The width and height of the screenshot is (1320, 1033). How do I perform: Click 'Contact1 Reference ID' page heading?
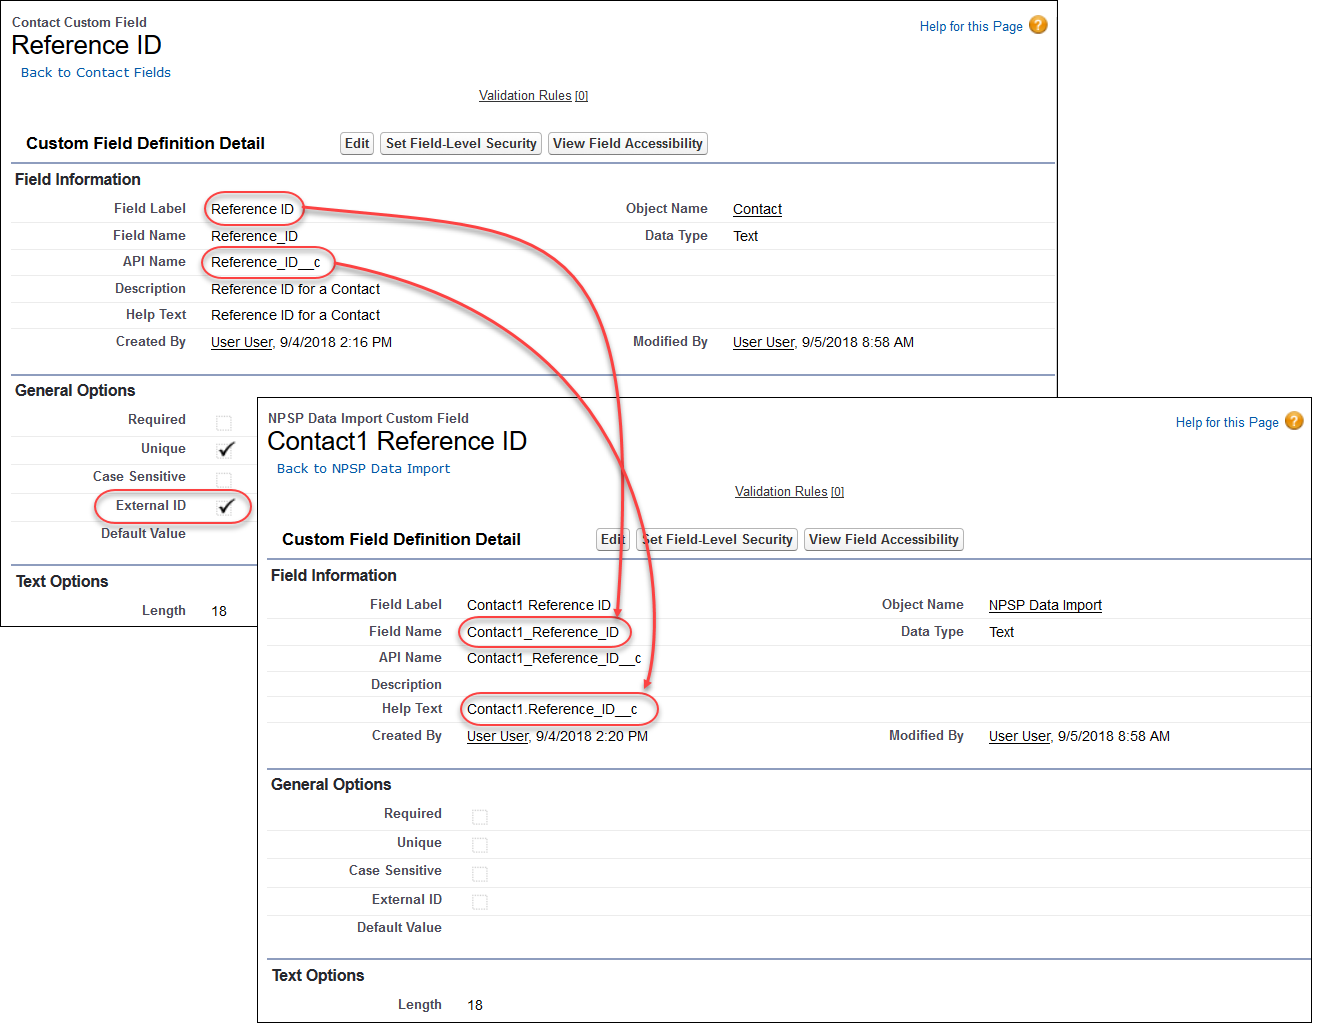397,441
